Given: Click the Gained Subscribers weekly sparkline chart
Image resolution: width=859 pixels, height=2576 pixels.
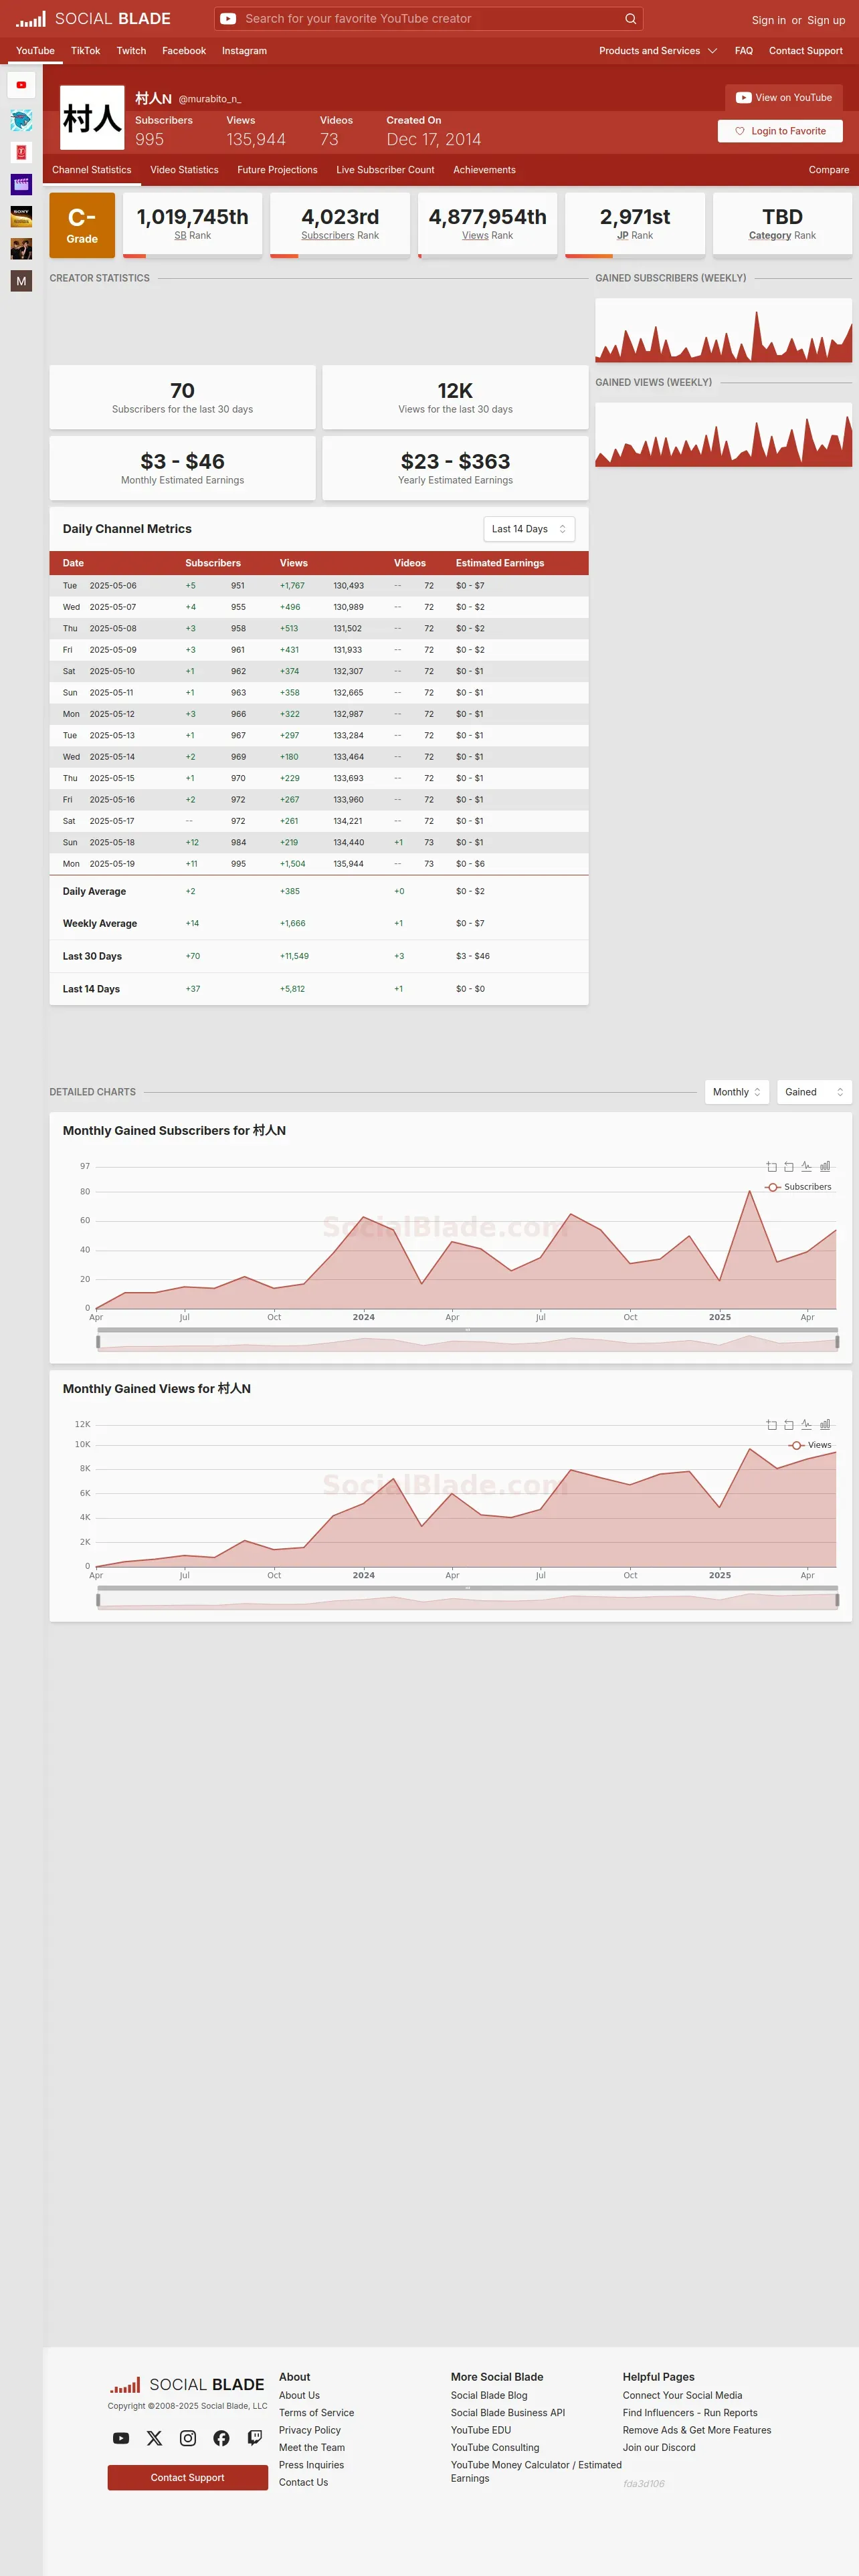Looking at the screenshot, I should click(x=724, y=331).
